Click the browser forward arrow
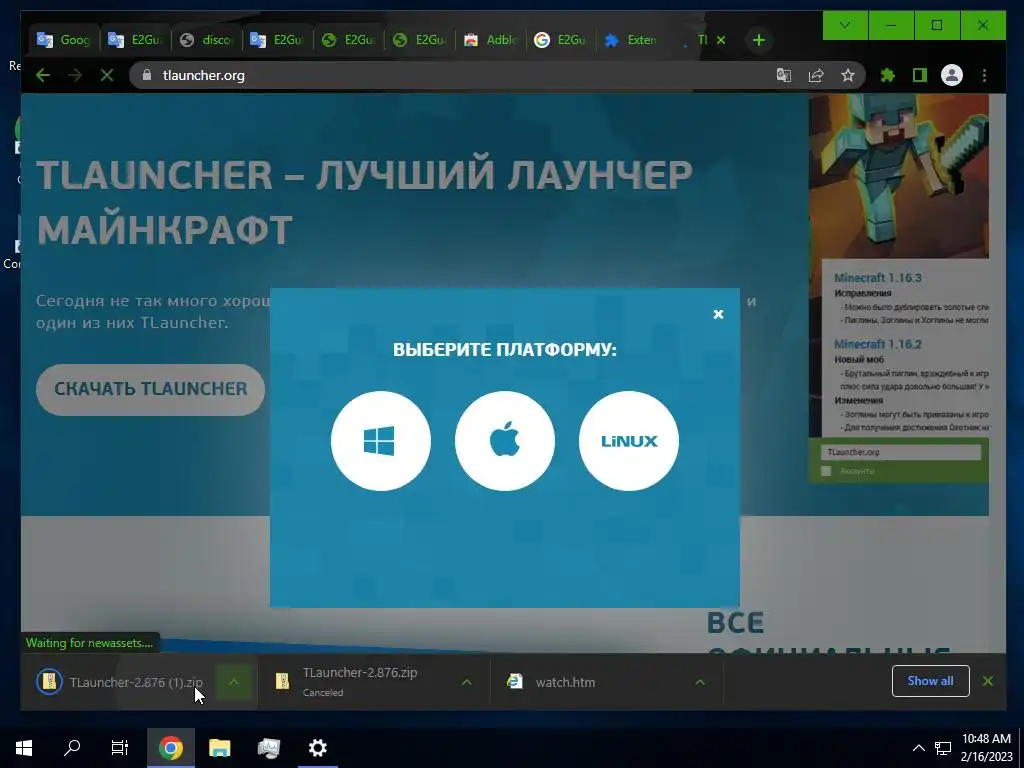Viewport: 1024px width, 768px height. click(75, 76)
